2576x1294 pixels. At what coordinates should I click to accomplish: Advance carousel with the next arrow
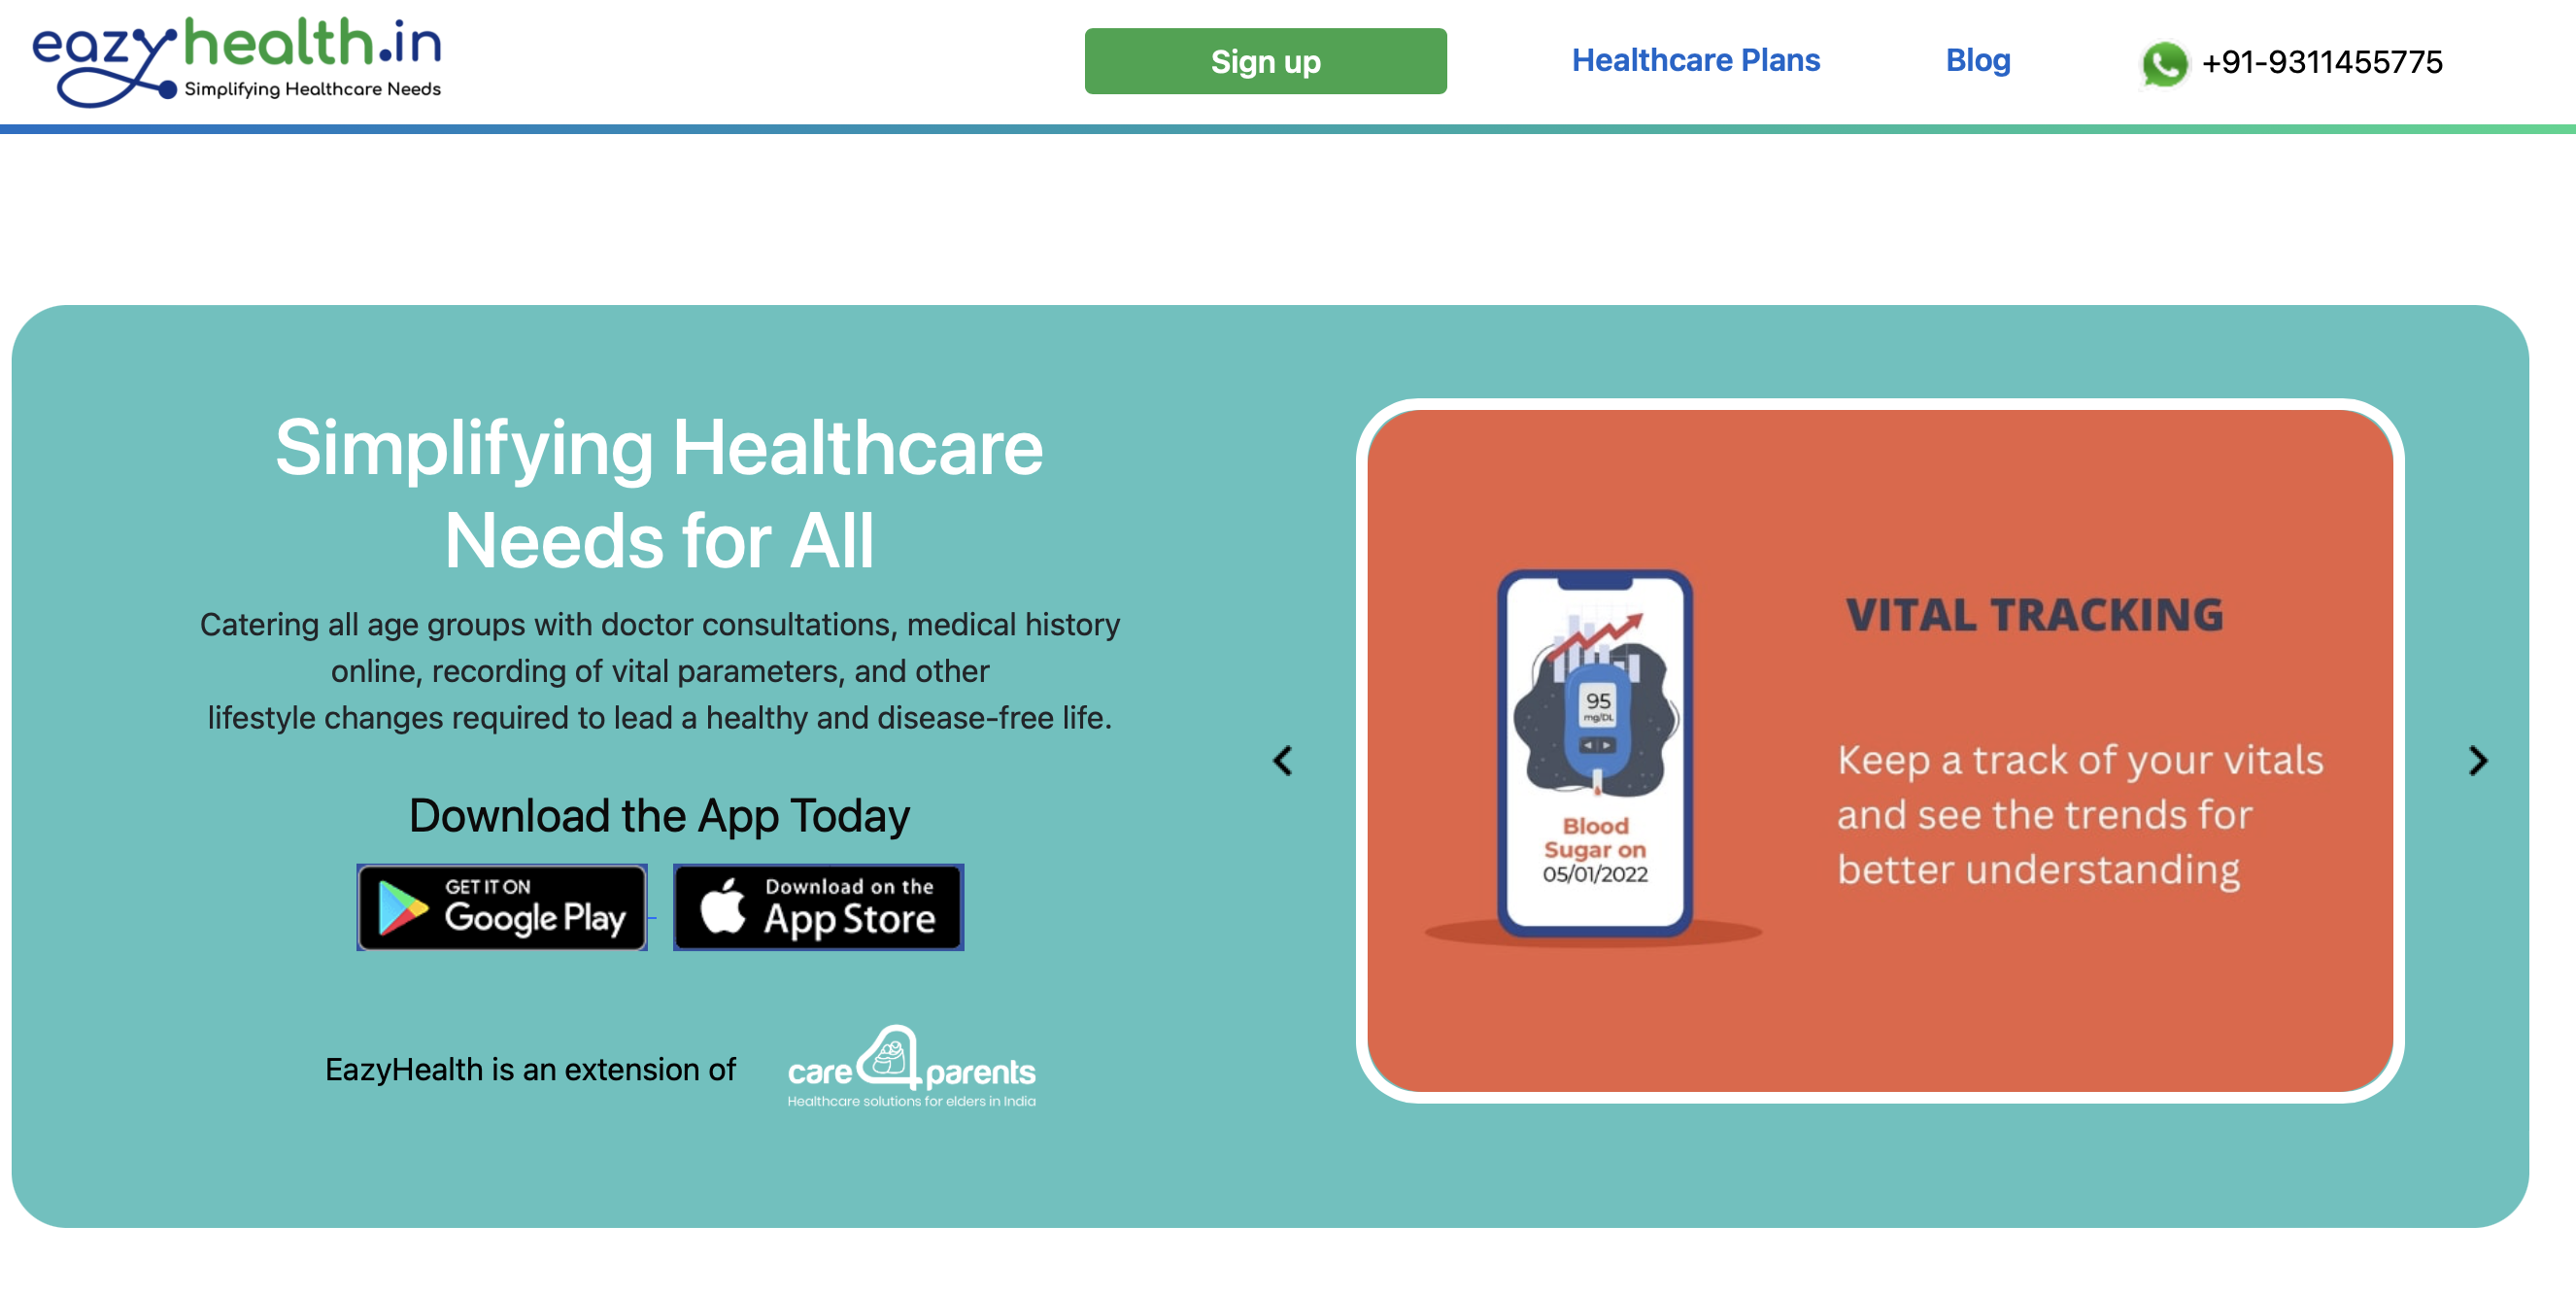(2477, 760)
